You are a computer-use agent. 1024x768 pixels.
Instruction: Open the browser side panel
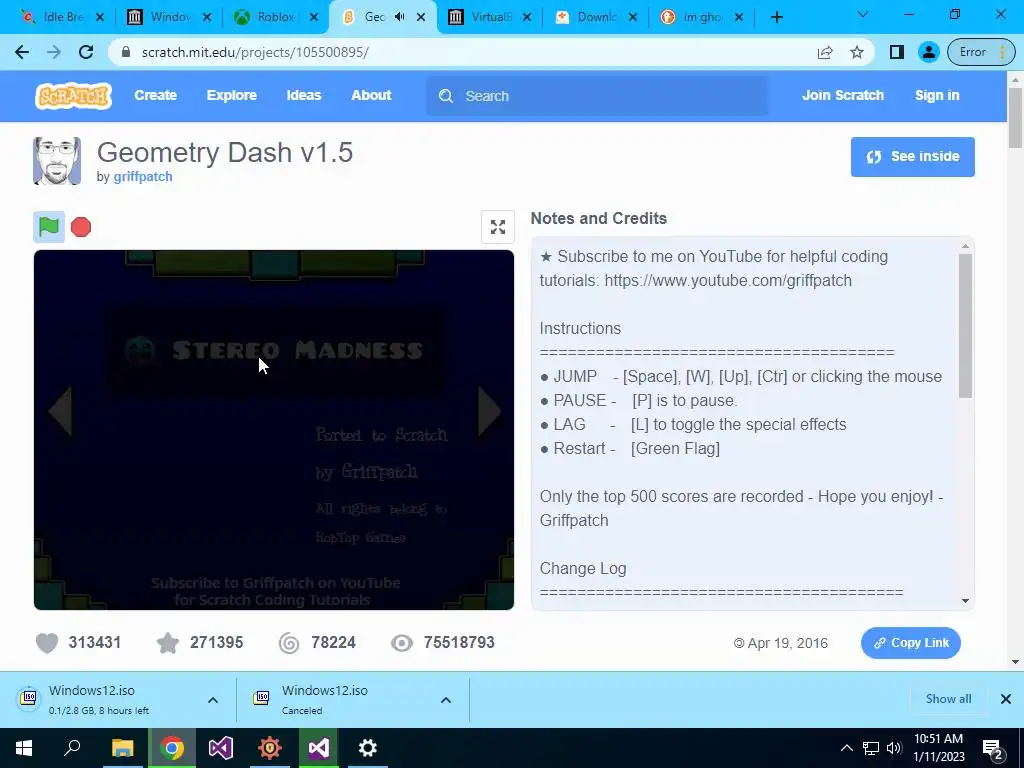coord(897,52)
